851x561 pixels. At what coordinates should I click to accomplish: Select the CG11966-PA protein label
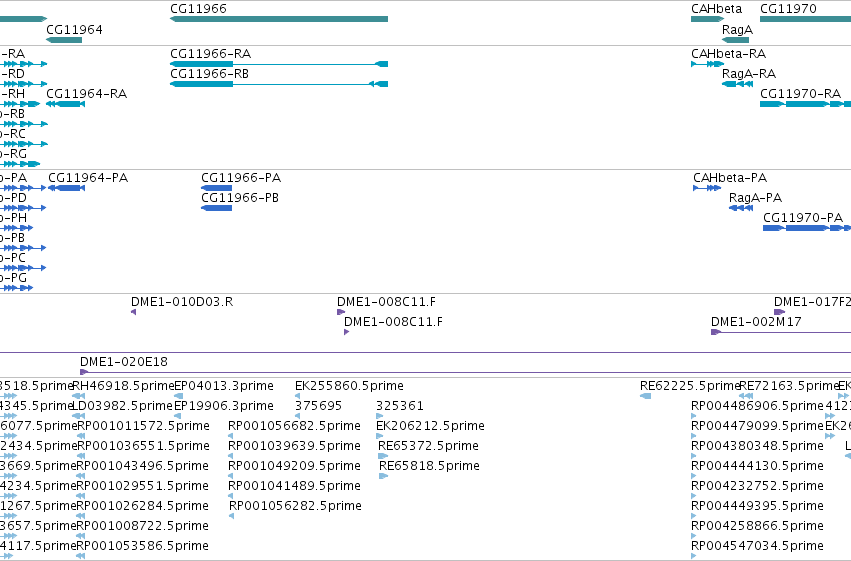241,178
